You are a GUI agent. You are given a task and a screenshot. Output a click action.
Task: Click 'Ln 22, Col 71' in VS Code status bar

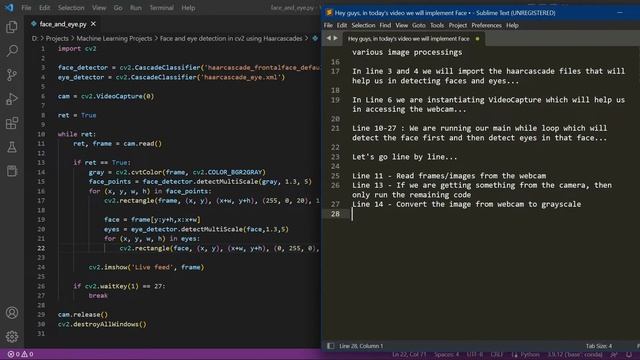coord(409,355)
